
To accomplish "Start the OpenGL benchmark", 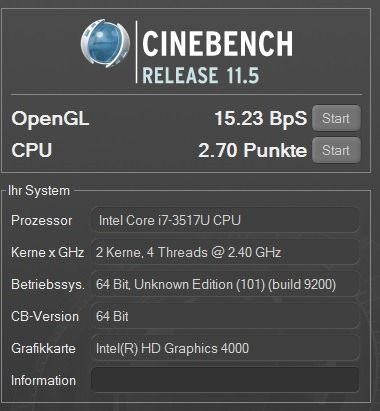I will [x=336, y=118].
